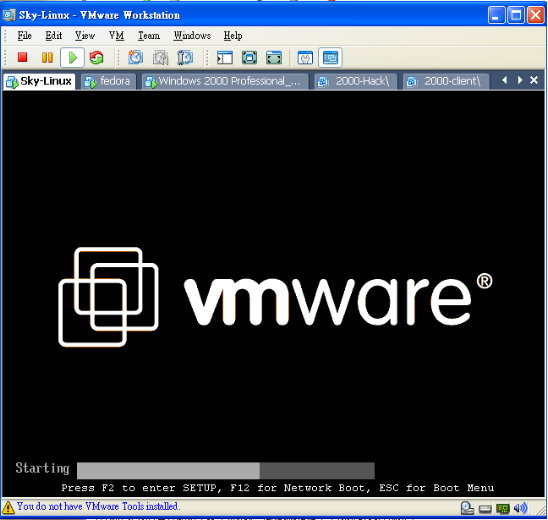Switch to Windows 2000 Professional tab
The image size is (548, 520).
225,81
